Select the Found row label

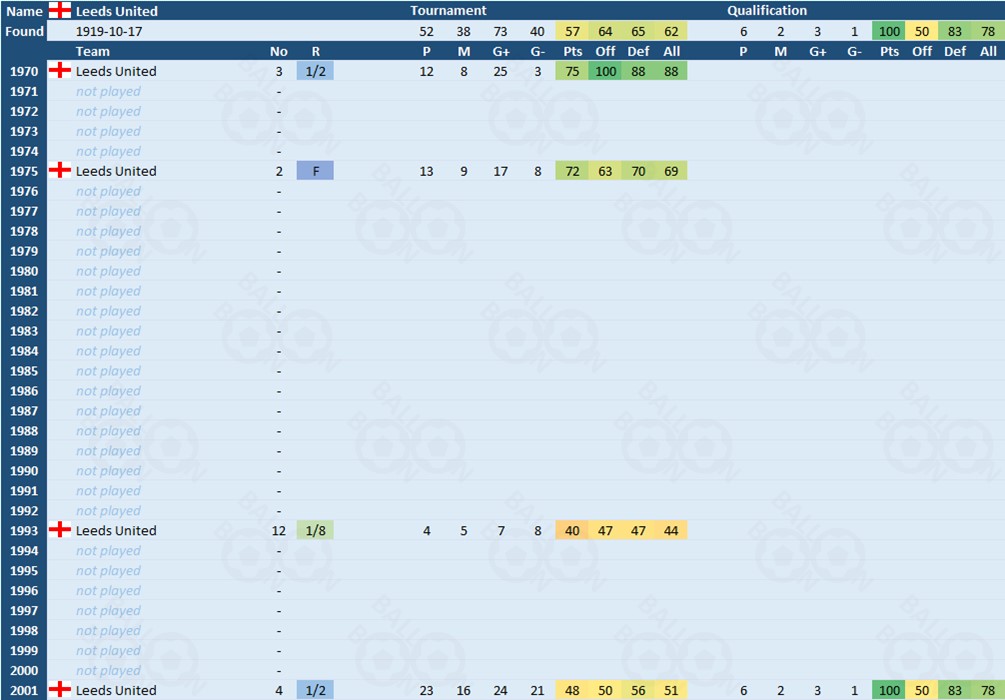(24, 31)
